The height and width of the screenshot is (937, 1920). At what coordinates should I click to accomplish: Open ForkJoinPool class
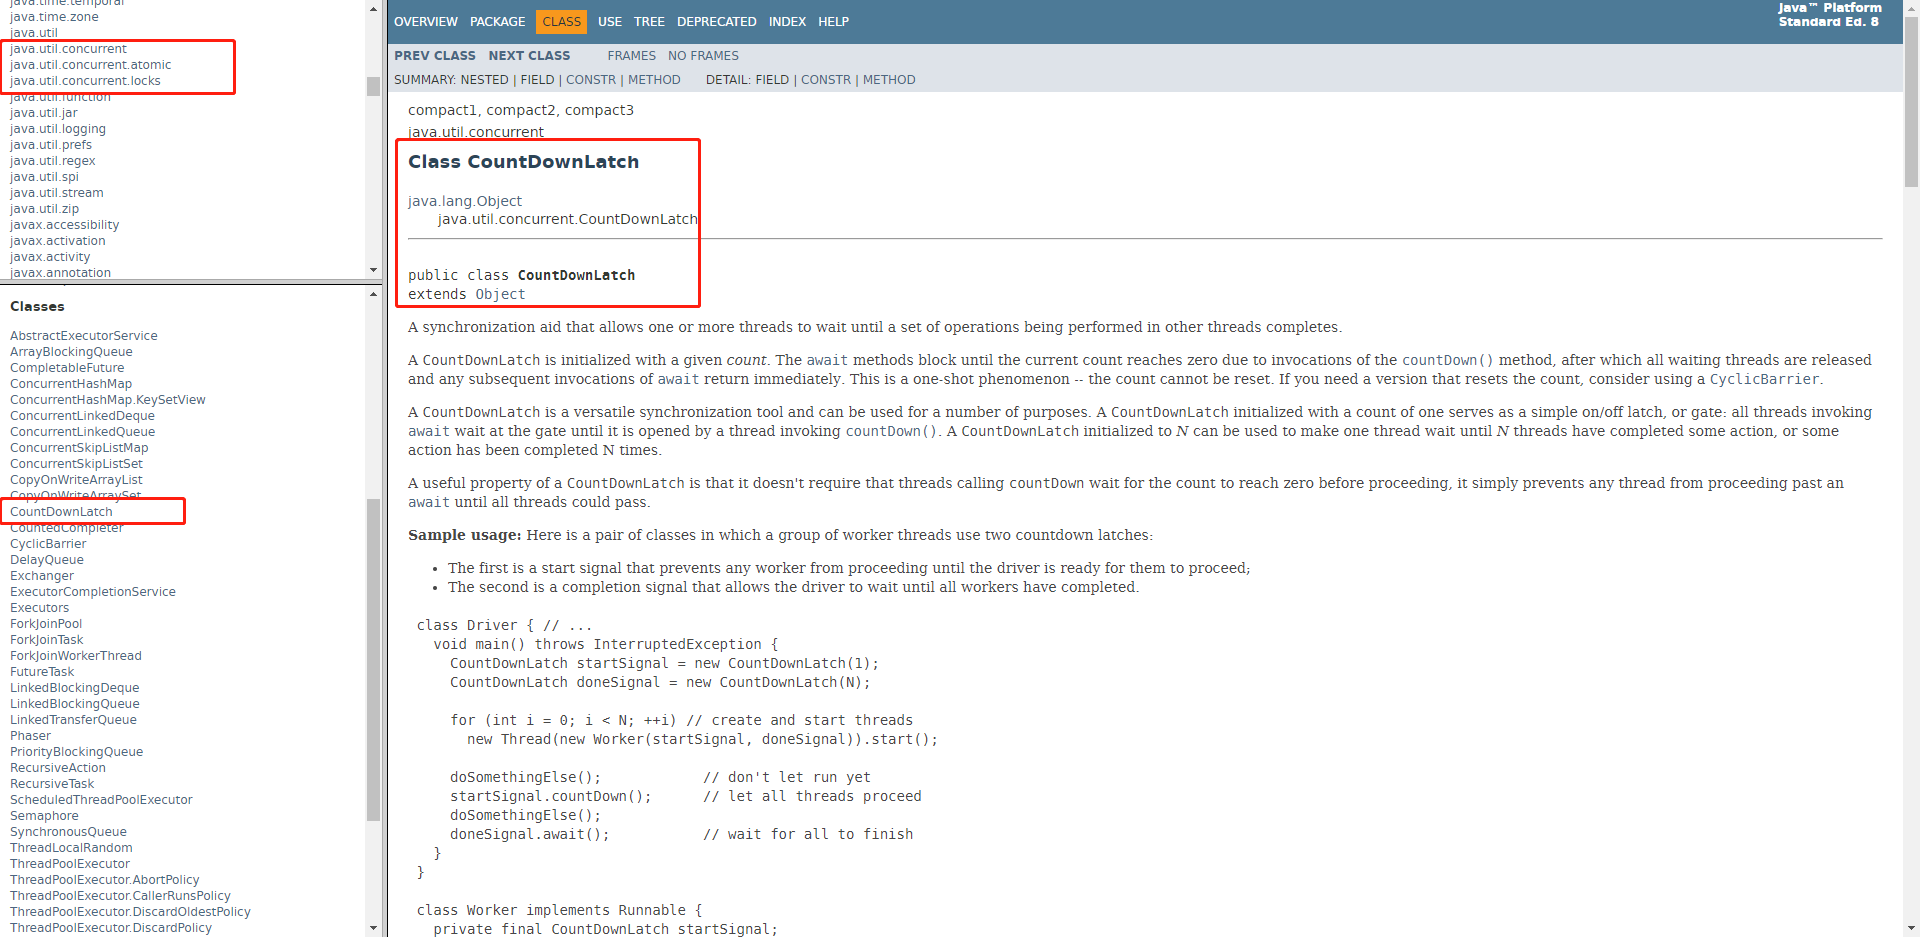click(x=46, y=624)
